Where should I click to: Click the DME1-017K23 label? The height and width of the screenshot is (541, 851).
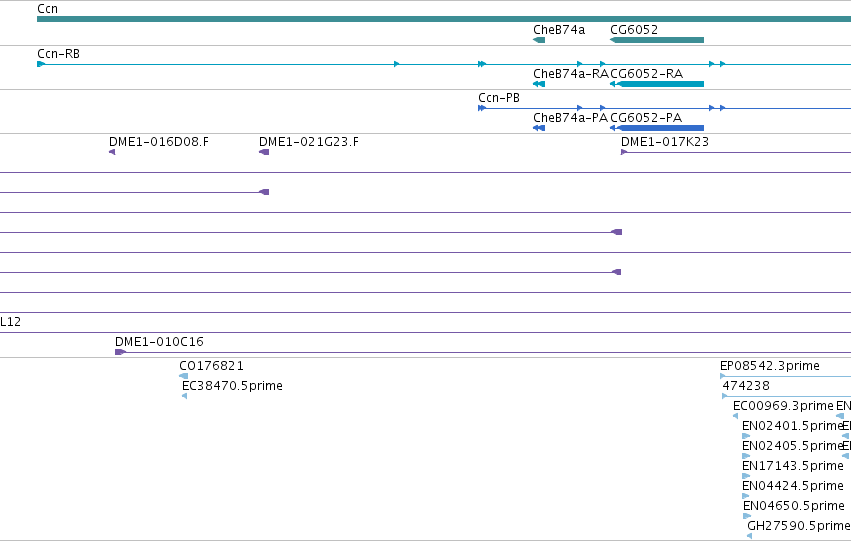[x=665, y=142]
